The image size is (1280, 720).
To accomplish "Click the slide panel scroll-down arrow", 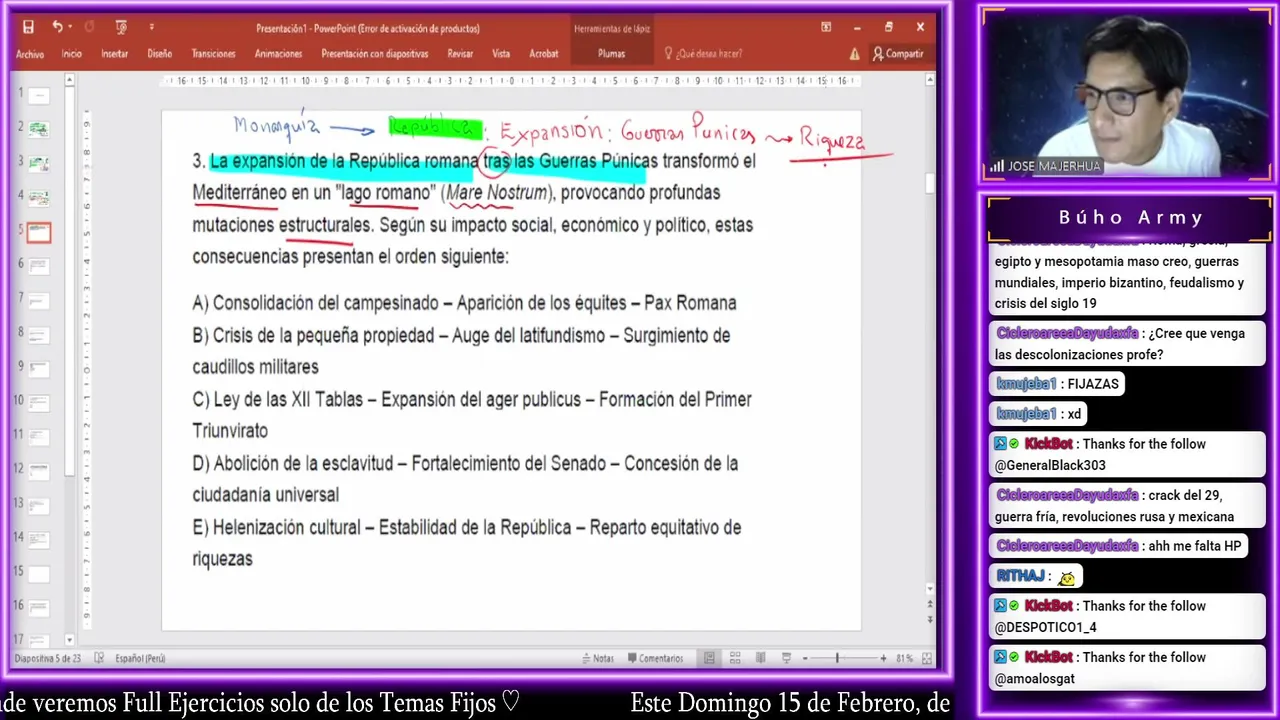I will (x=69, y=640).
